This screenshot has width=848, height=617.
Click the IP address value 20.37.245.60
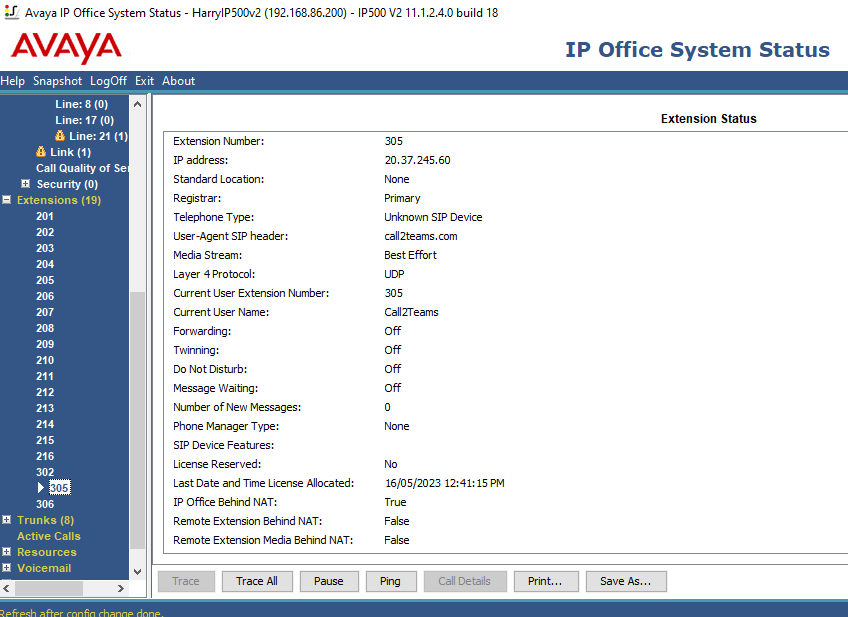pos(418,160)
